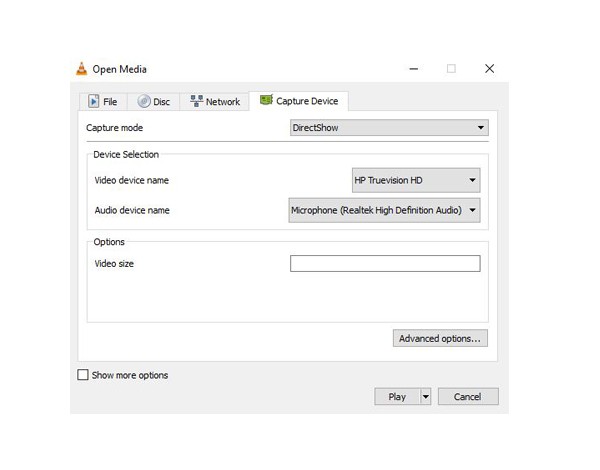Switch to the Disc tab
Viewport: 600px width, 470px height.
(154, 101)
